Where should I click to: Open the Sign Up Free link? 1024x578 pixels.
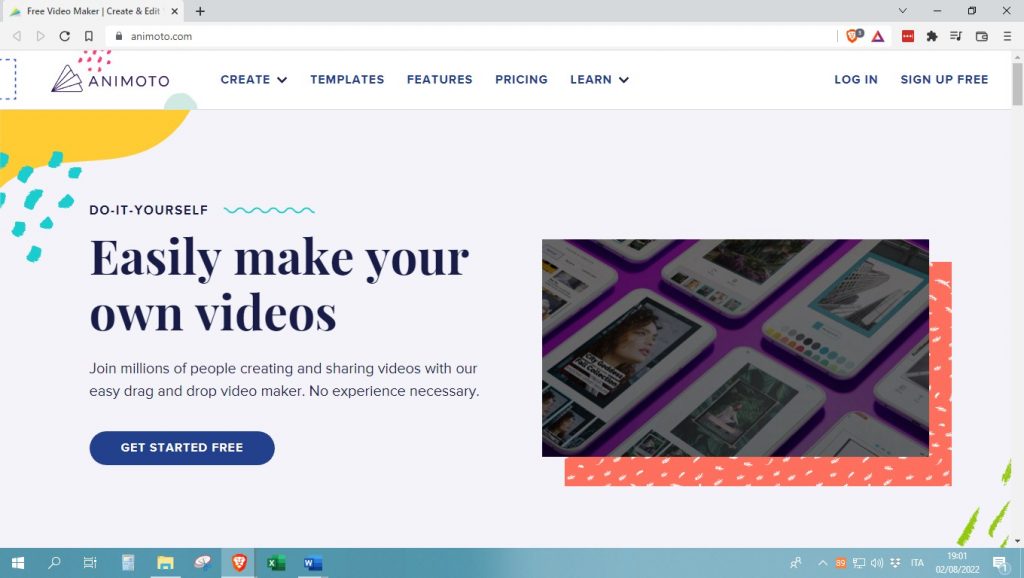pos(943,79)
